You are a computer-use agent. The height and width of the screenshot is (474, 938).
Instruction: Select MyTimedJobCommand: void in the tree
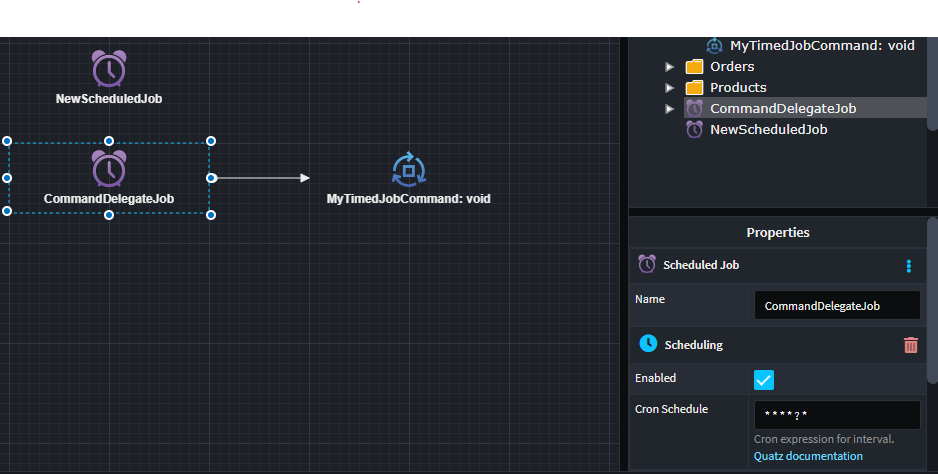coord(821,45)
